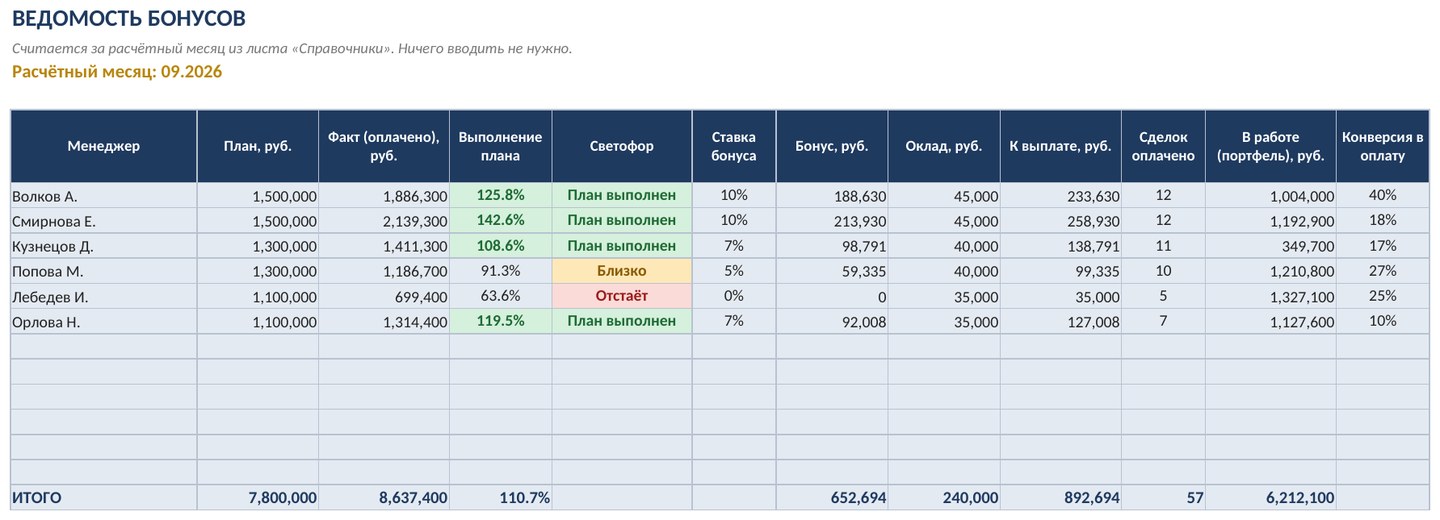
Task: Select the Менеджер column header
Action: (104, 146)
